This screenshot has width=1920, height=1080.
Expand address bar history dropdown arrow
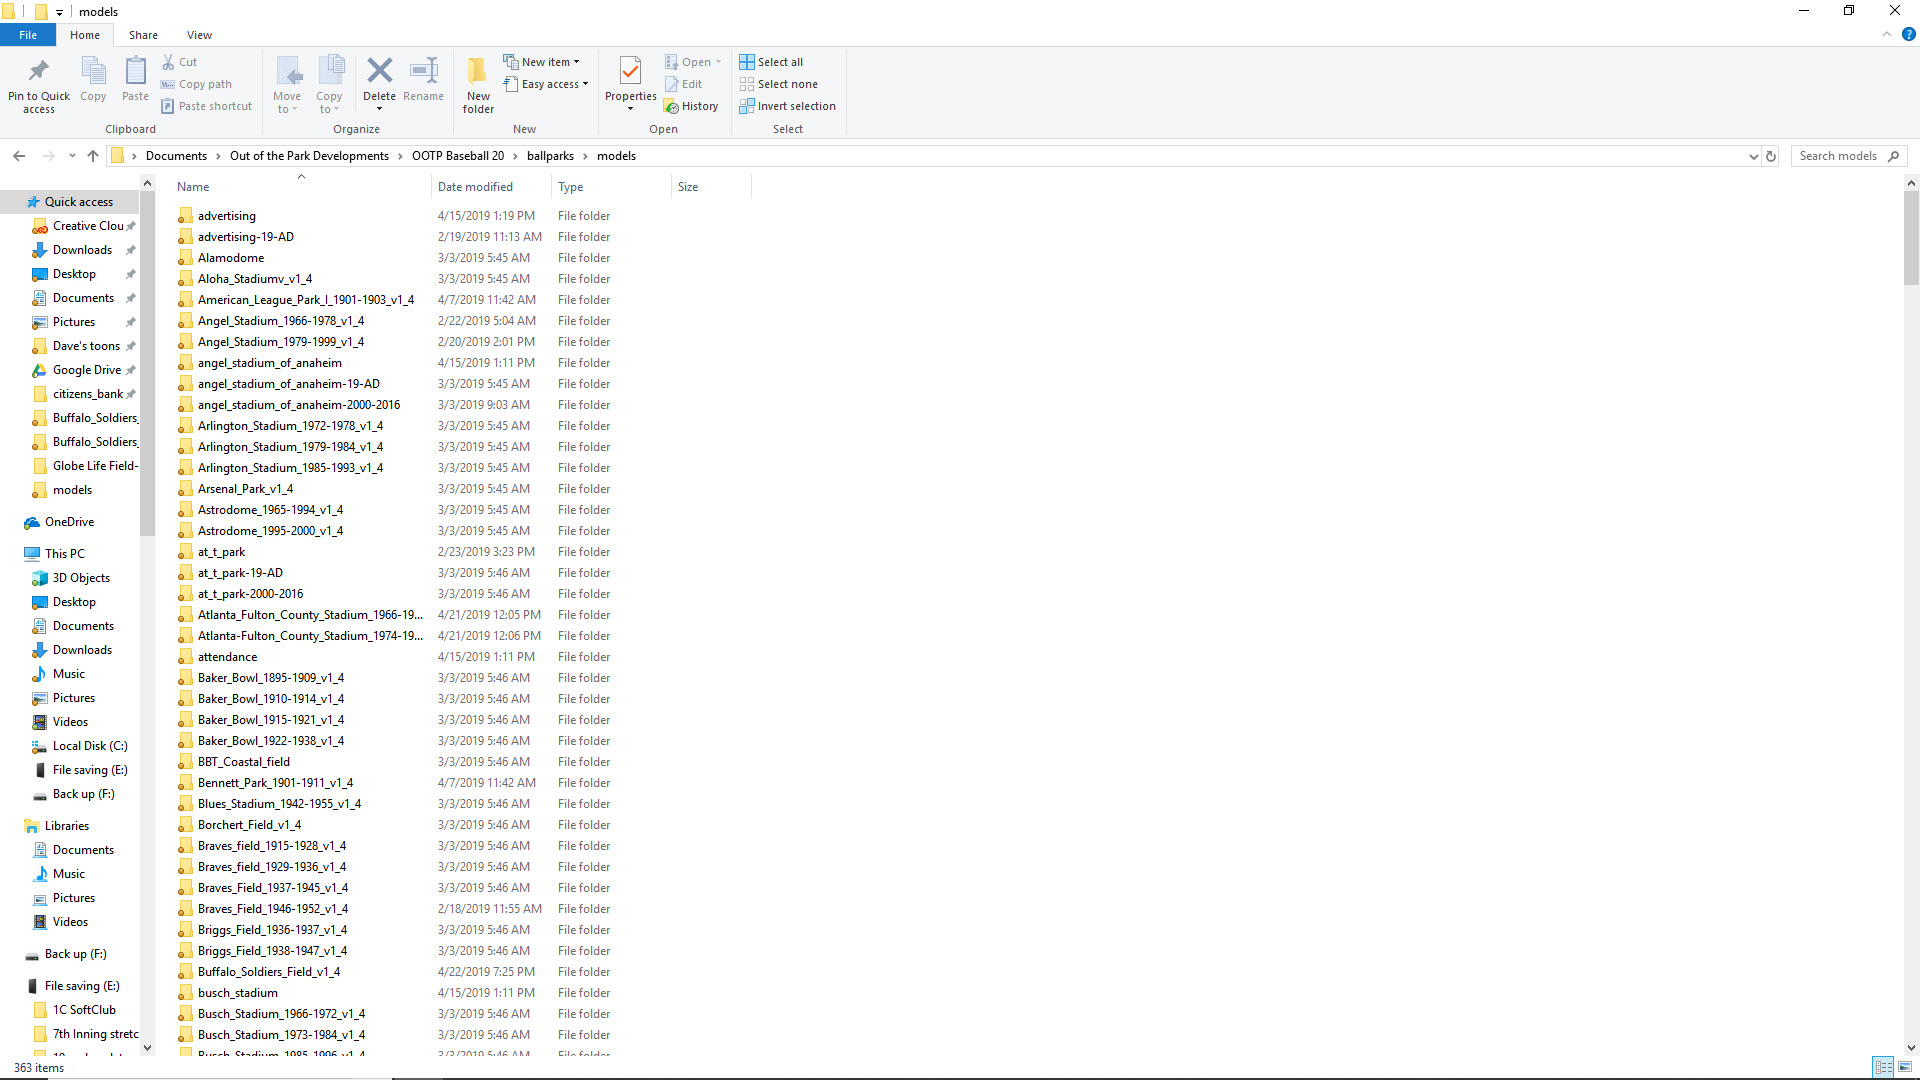[1753, 156]
